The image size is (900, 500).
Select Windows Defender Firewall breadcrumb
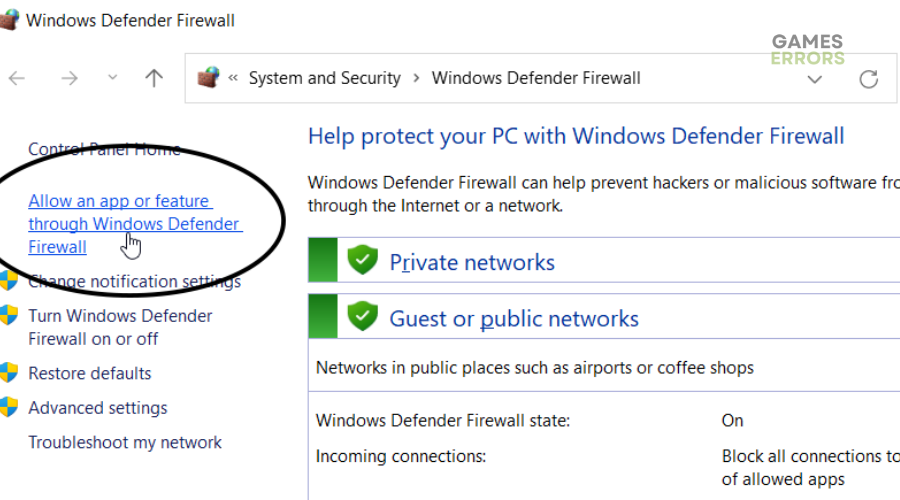[536, 78]
